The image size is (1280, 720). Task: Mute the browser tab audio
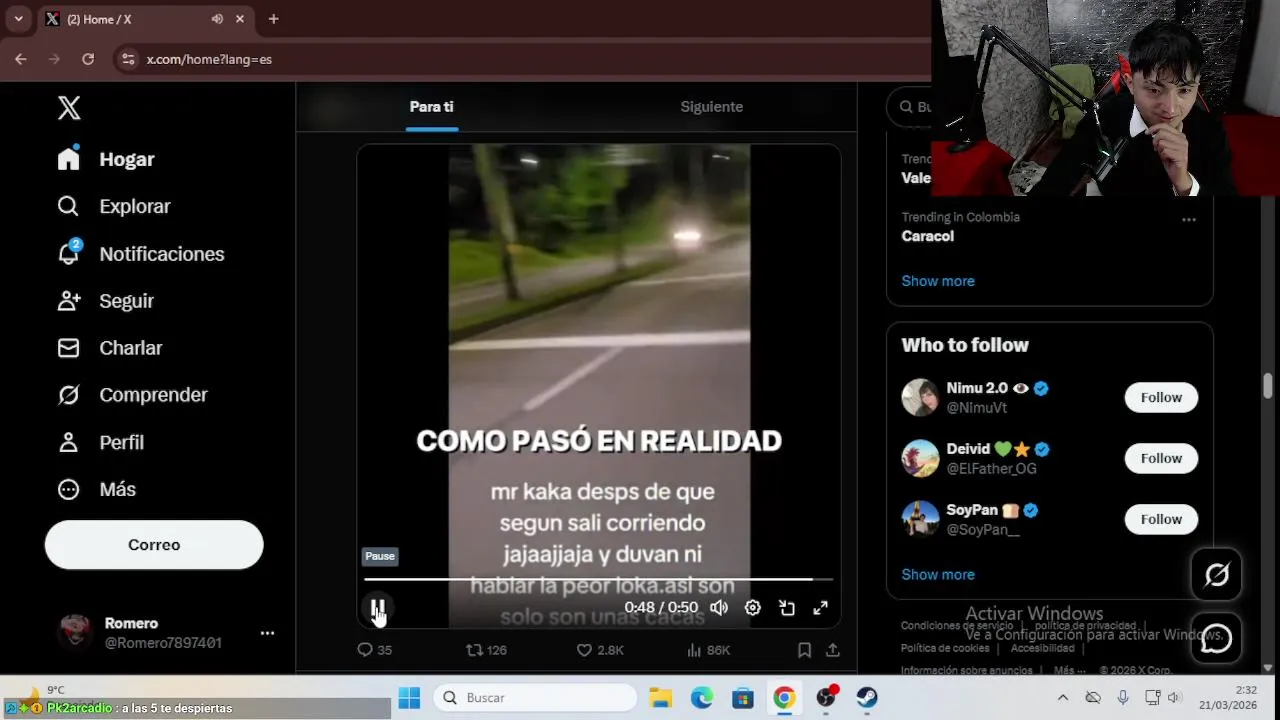point(217,19)
